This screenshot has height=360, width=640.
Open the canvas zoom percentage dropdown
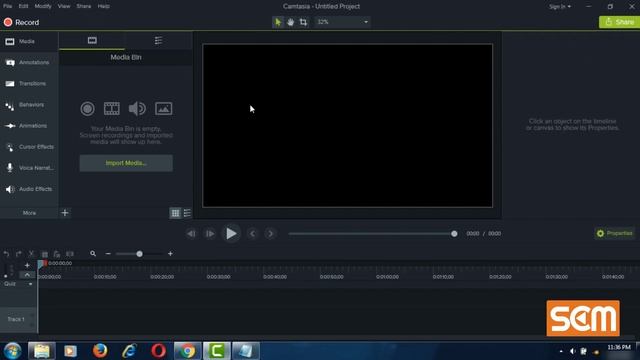pos(342,22)
